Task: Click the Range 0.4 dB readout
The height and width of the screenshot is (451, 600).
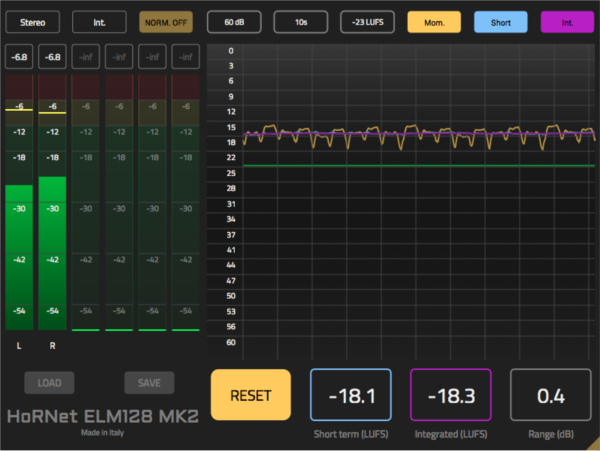Action: click(x=551, y=395)
